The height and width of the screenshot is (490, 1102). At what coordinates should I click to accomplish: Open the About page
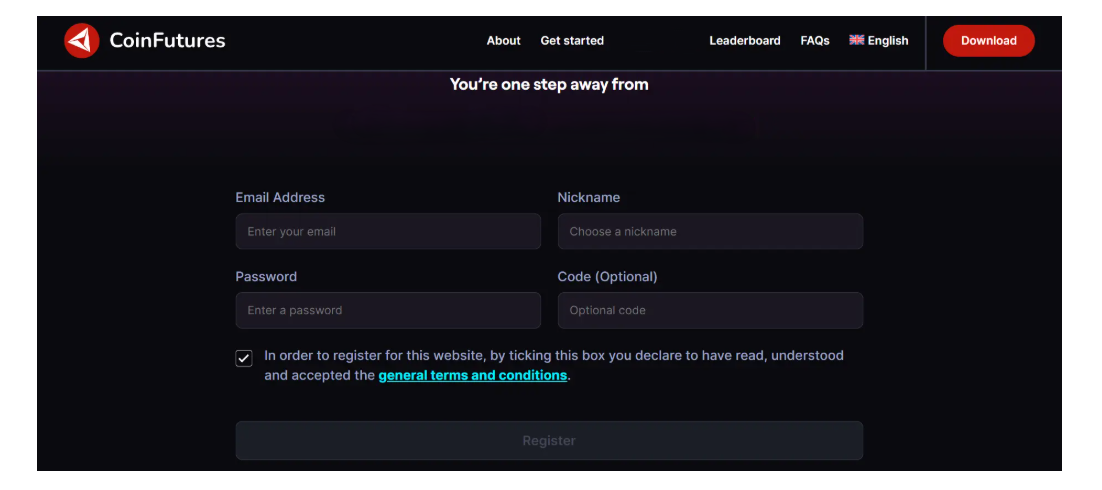[x=503, y=41]
